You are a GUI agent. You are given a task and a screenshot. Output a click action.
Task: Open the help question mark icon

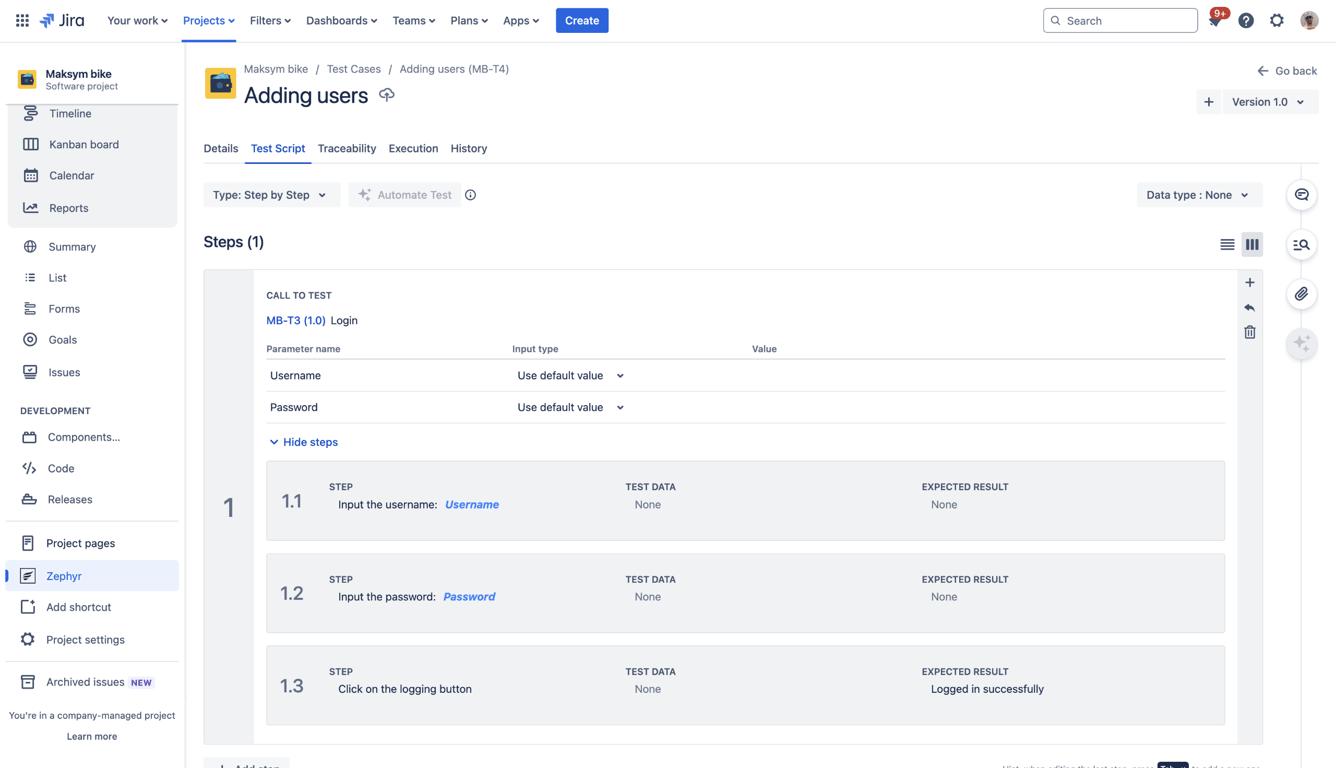[1246, 20]
